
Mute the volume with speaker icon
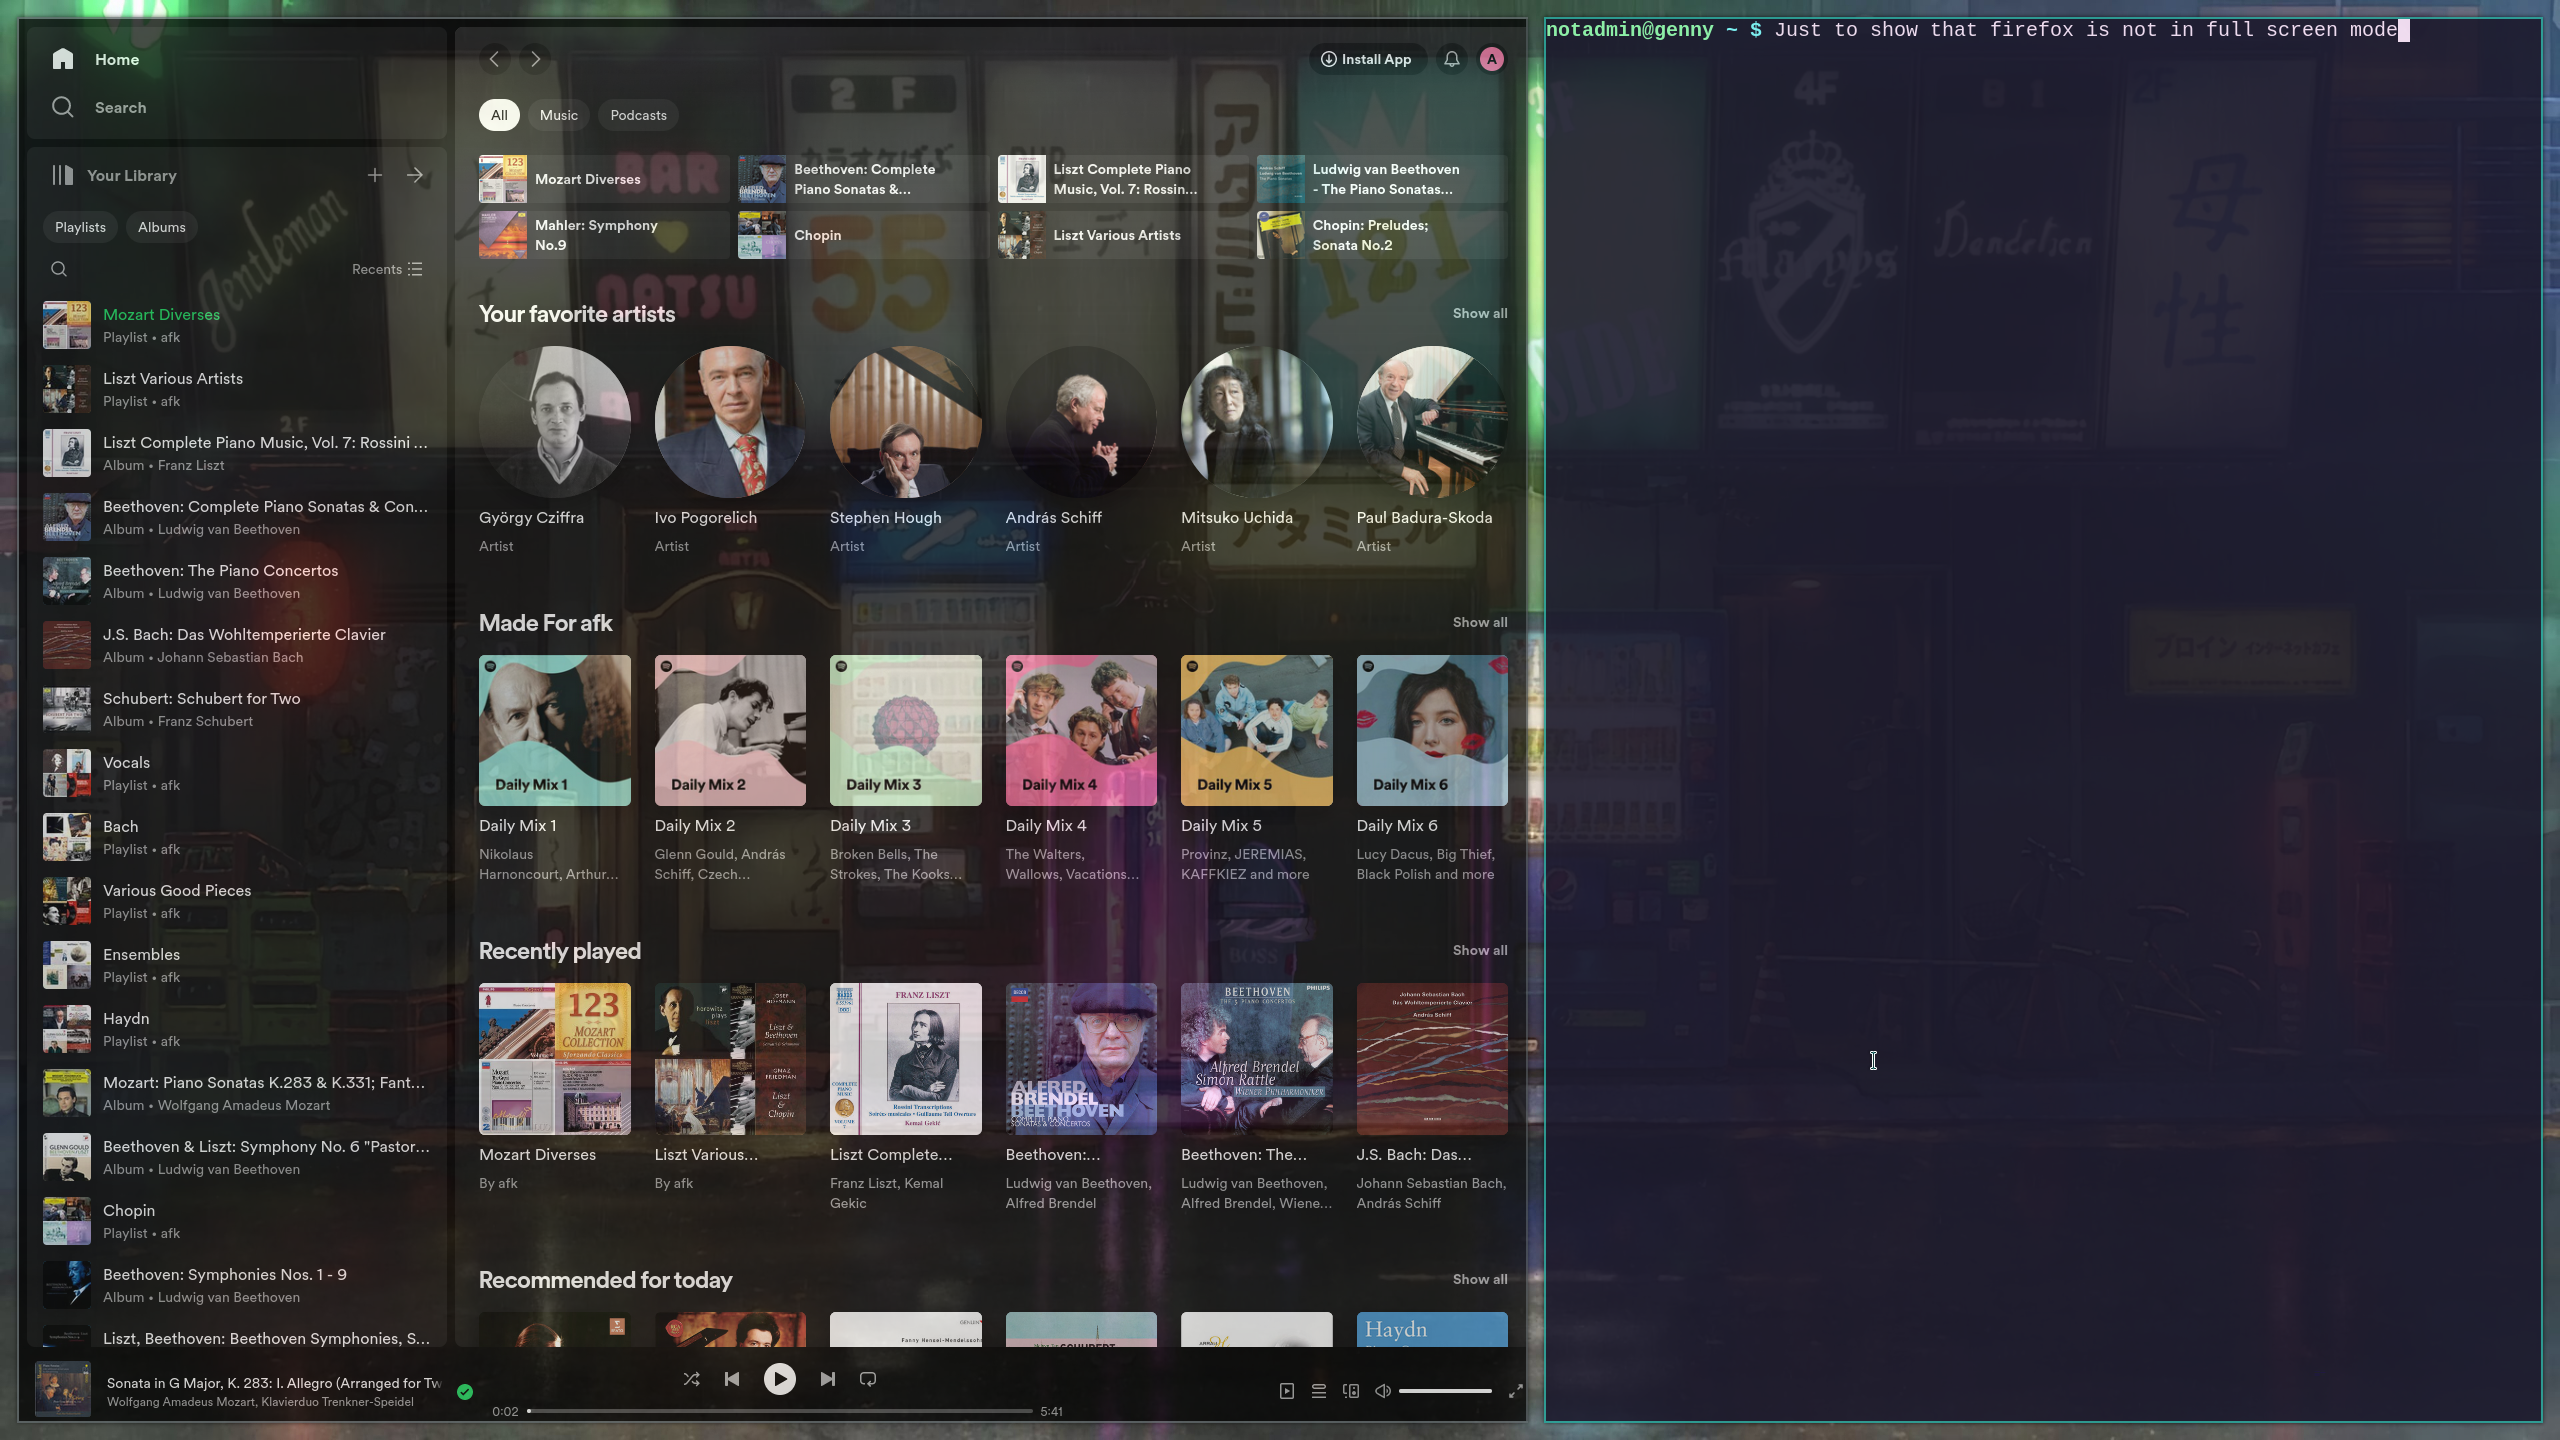pyautogui.click(x=1383, y=1391)
